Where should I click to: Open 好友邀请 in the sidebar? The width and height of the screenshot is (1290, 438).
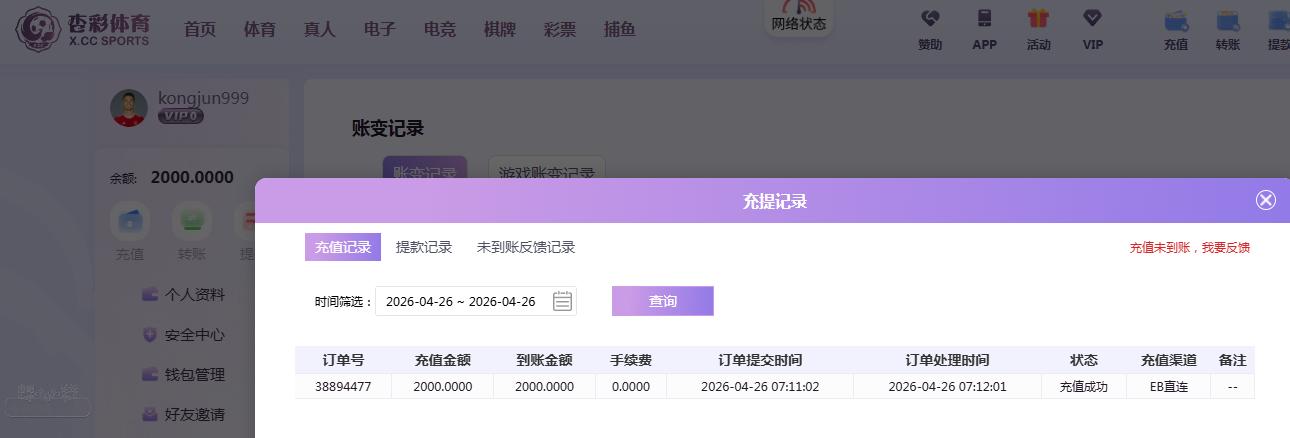point(183,414)
